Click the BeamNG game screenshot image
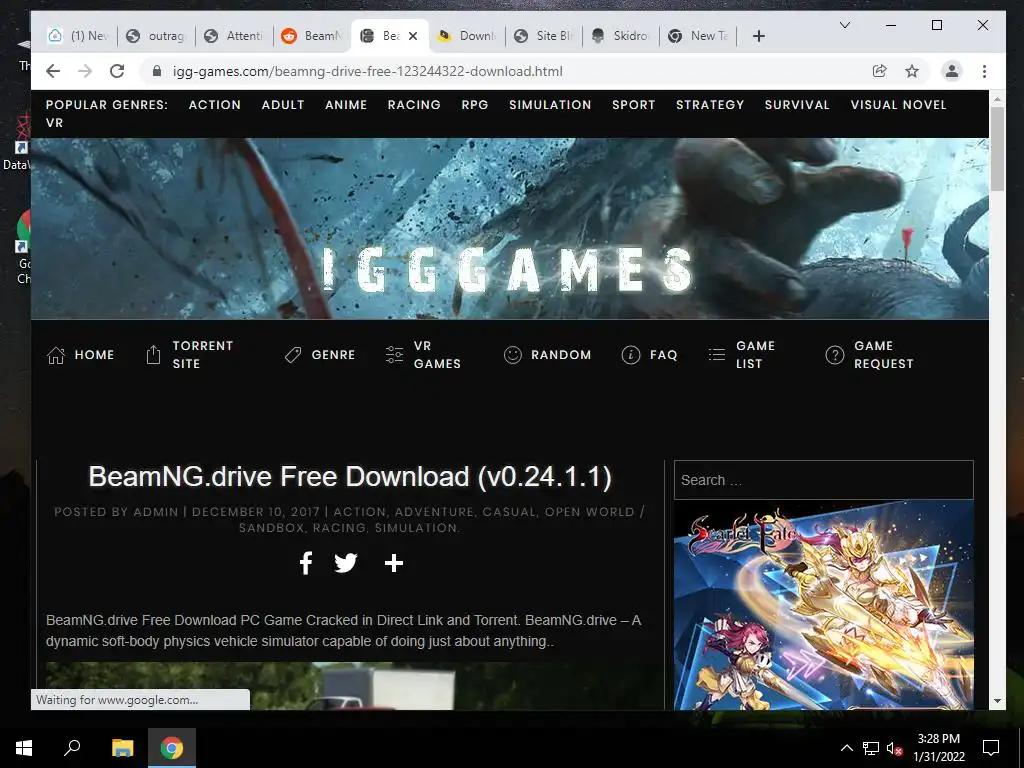 click(x=353, y=686)
